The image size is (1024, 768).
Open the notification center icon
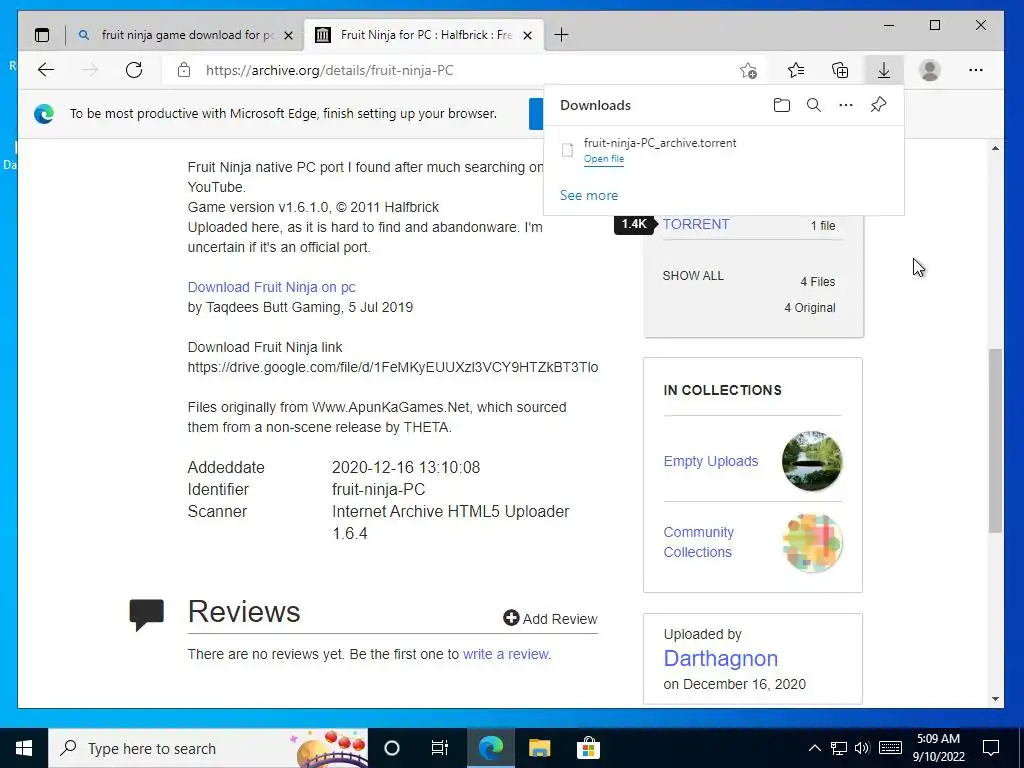991,748
